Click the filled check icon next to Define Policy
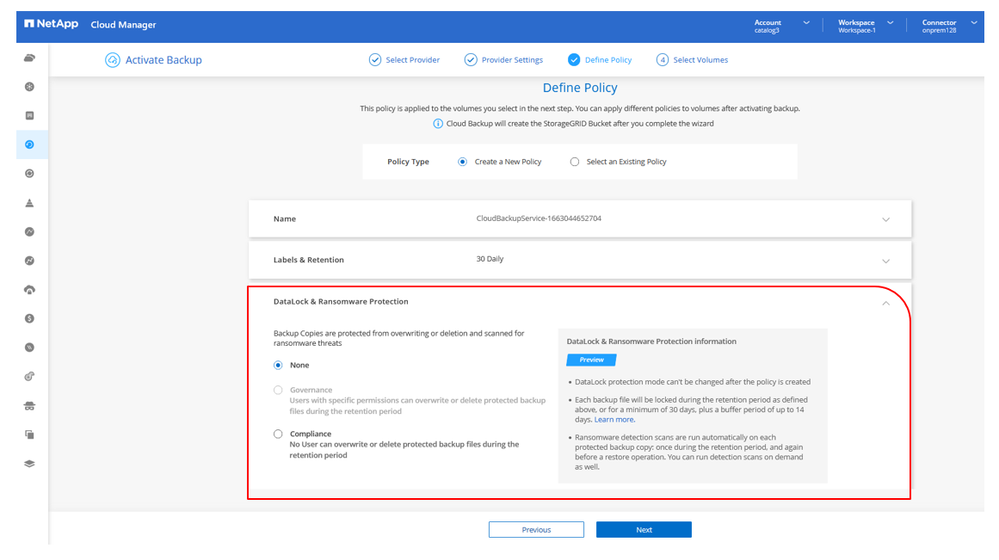The width and height of the screenshot is (999, 560). (574, 60)
